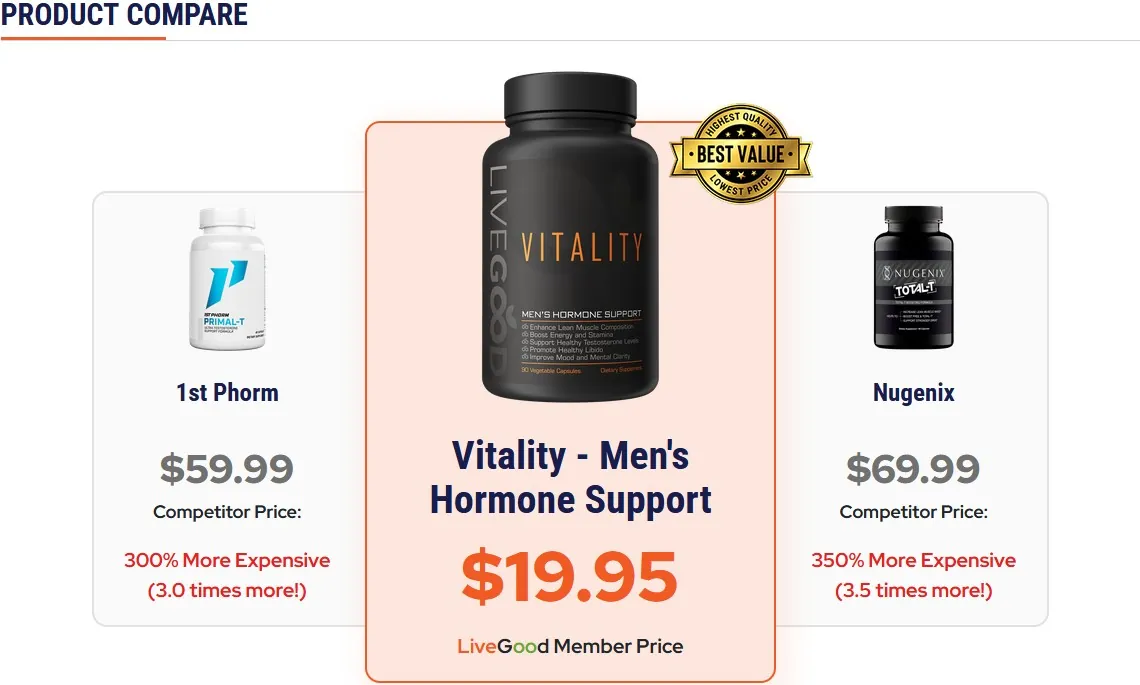Click the Nugenix Total-T bottle image
This screenshot has width=1140, height=685.
(x=913, y=277)
